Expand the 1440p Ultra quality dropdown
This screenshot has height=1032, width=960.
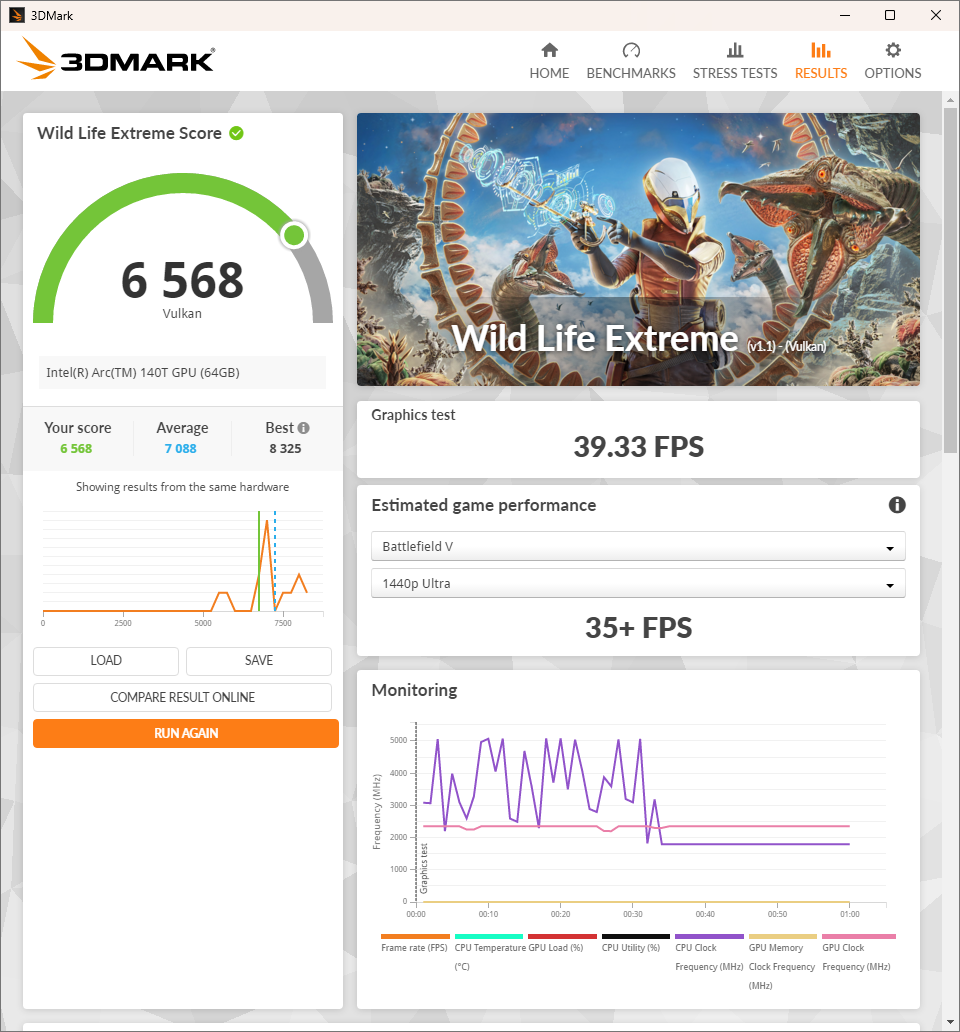[637, 584]
